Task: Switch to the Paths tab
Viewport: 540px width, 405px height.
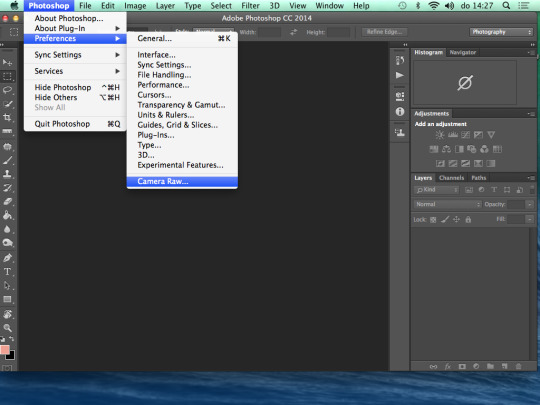Action: click(479, 178)
